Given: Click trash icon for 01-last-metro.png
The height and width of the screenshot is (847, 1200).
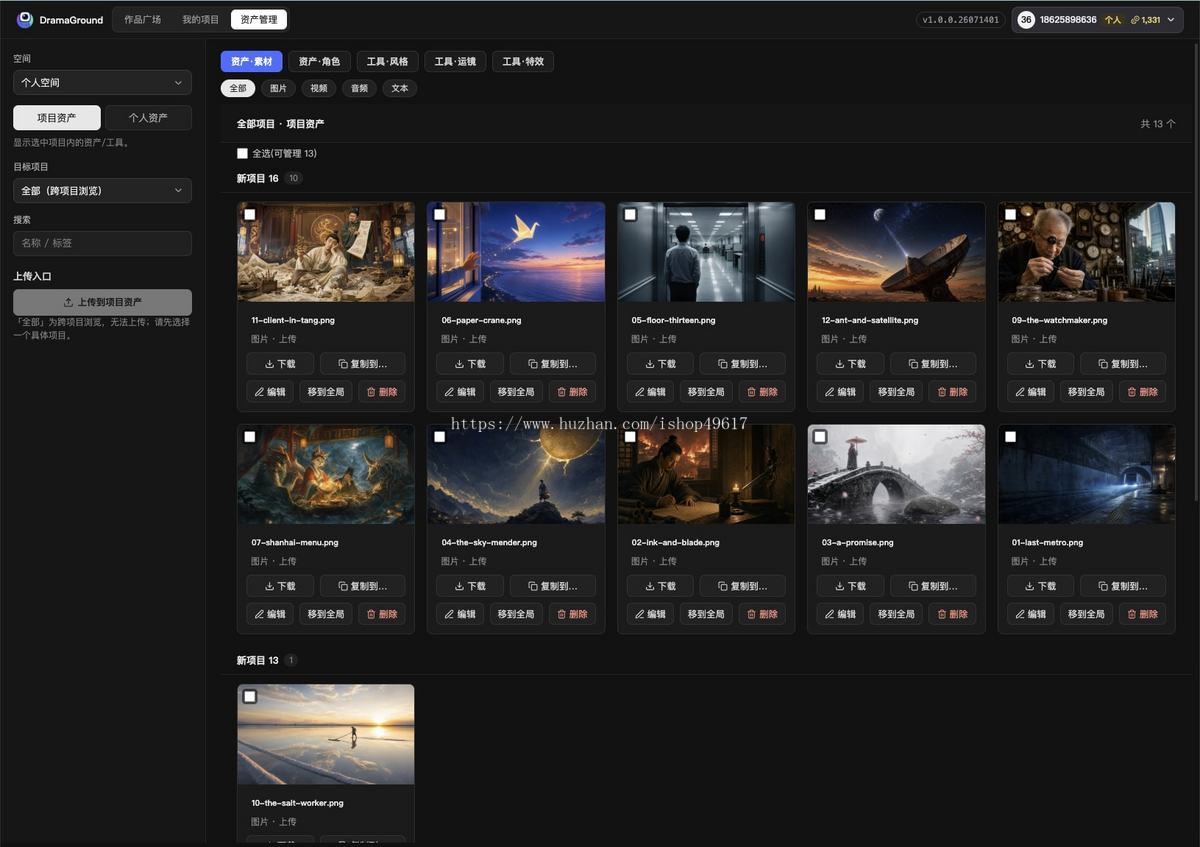Looking at the screenshot, I should (1132, 614).
